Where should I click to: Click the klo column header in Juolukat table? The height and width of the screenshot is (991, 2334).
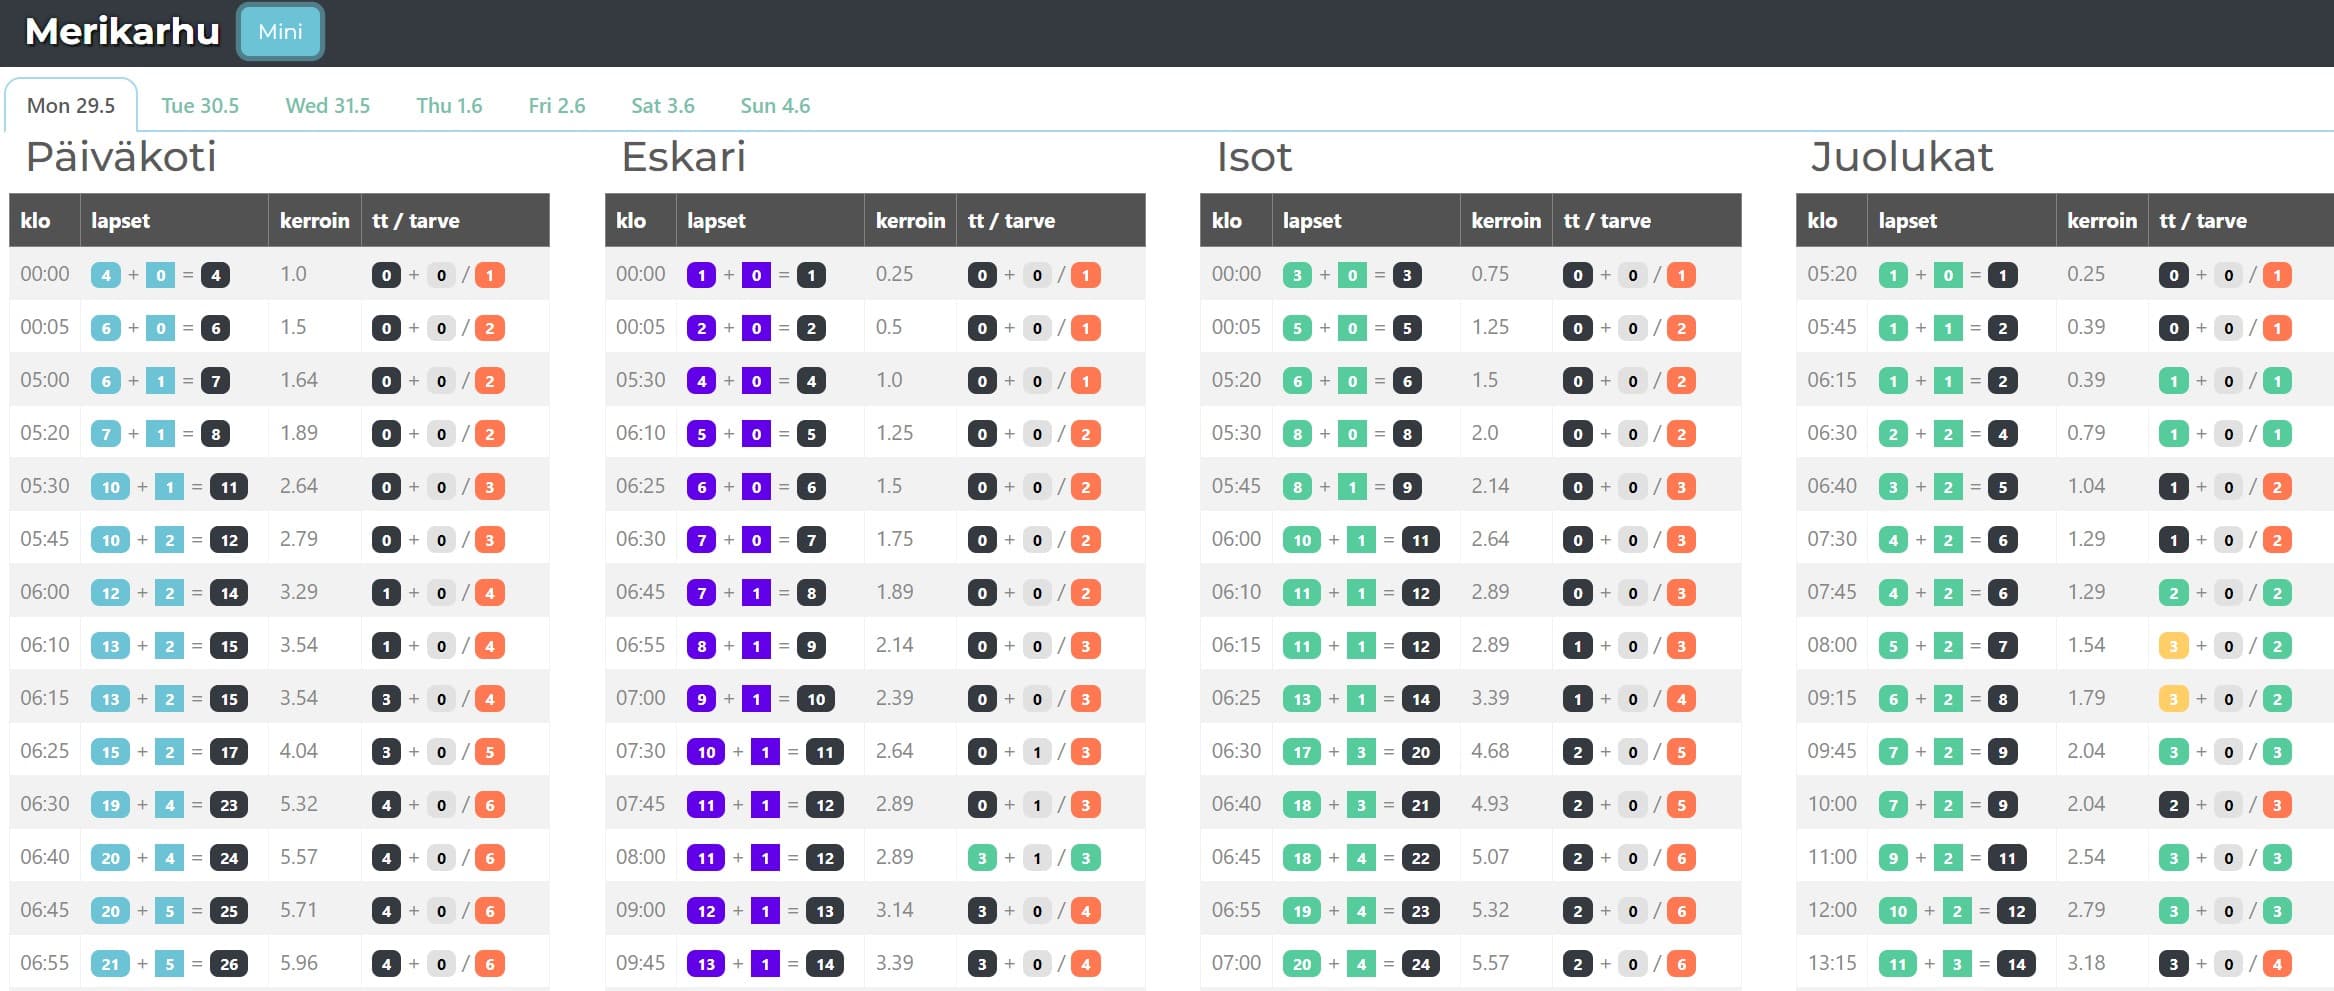(x=1822, y=221)
